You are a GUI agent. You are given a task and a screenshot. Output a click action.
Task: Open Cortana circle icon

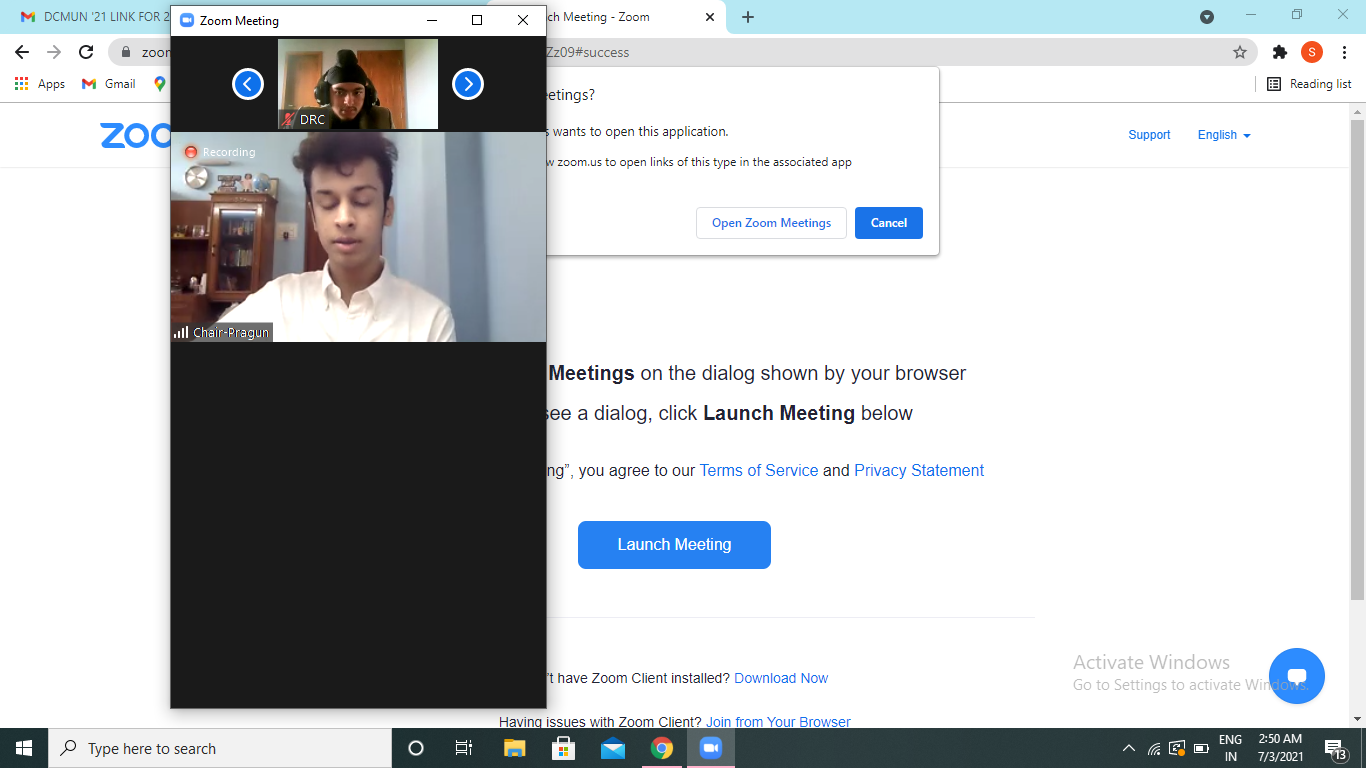coord(416,748)
